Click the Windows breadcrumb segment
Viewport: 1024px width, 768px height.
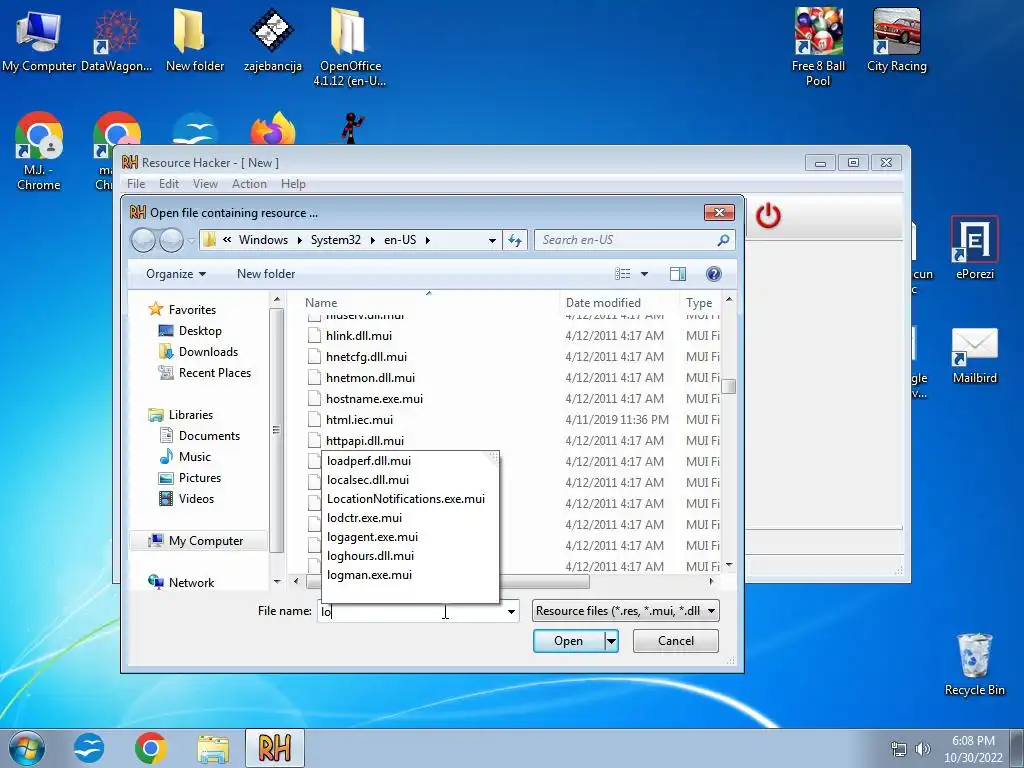click(x=263, y=240)
